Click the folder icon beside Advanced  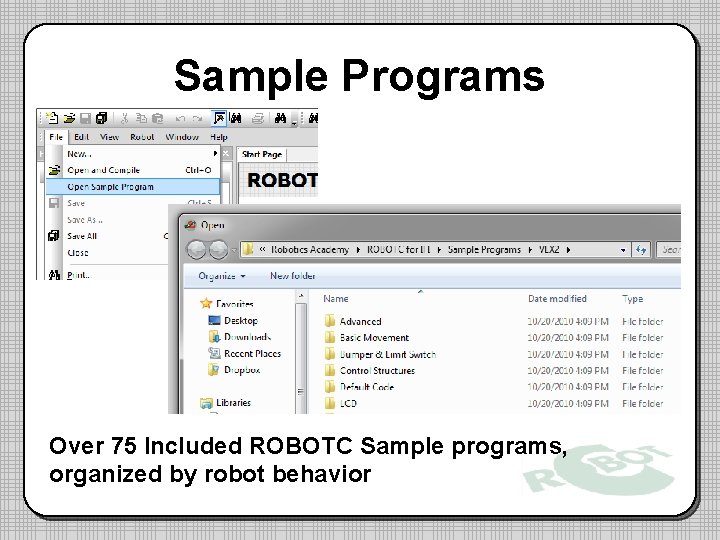(x=330, y=321)
